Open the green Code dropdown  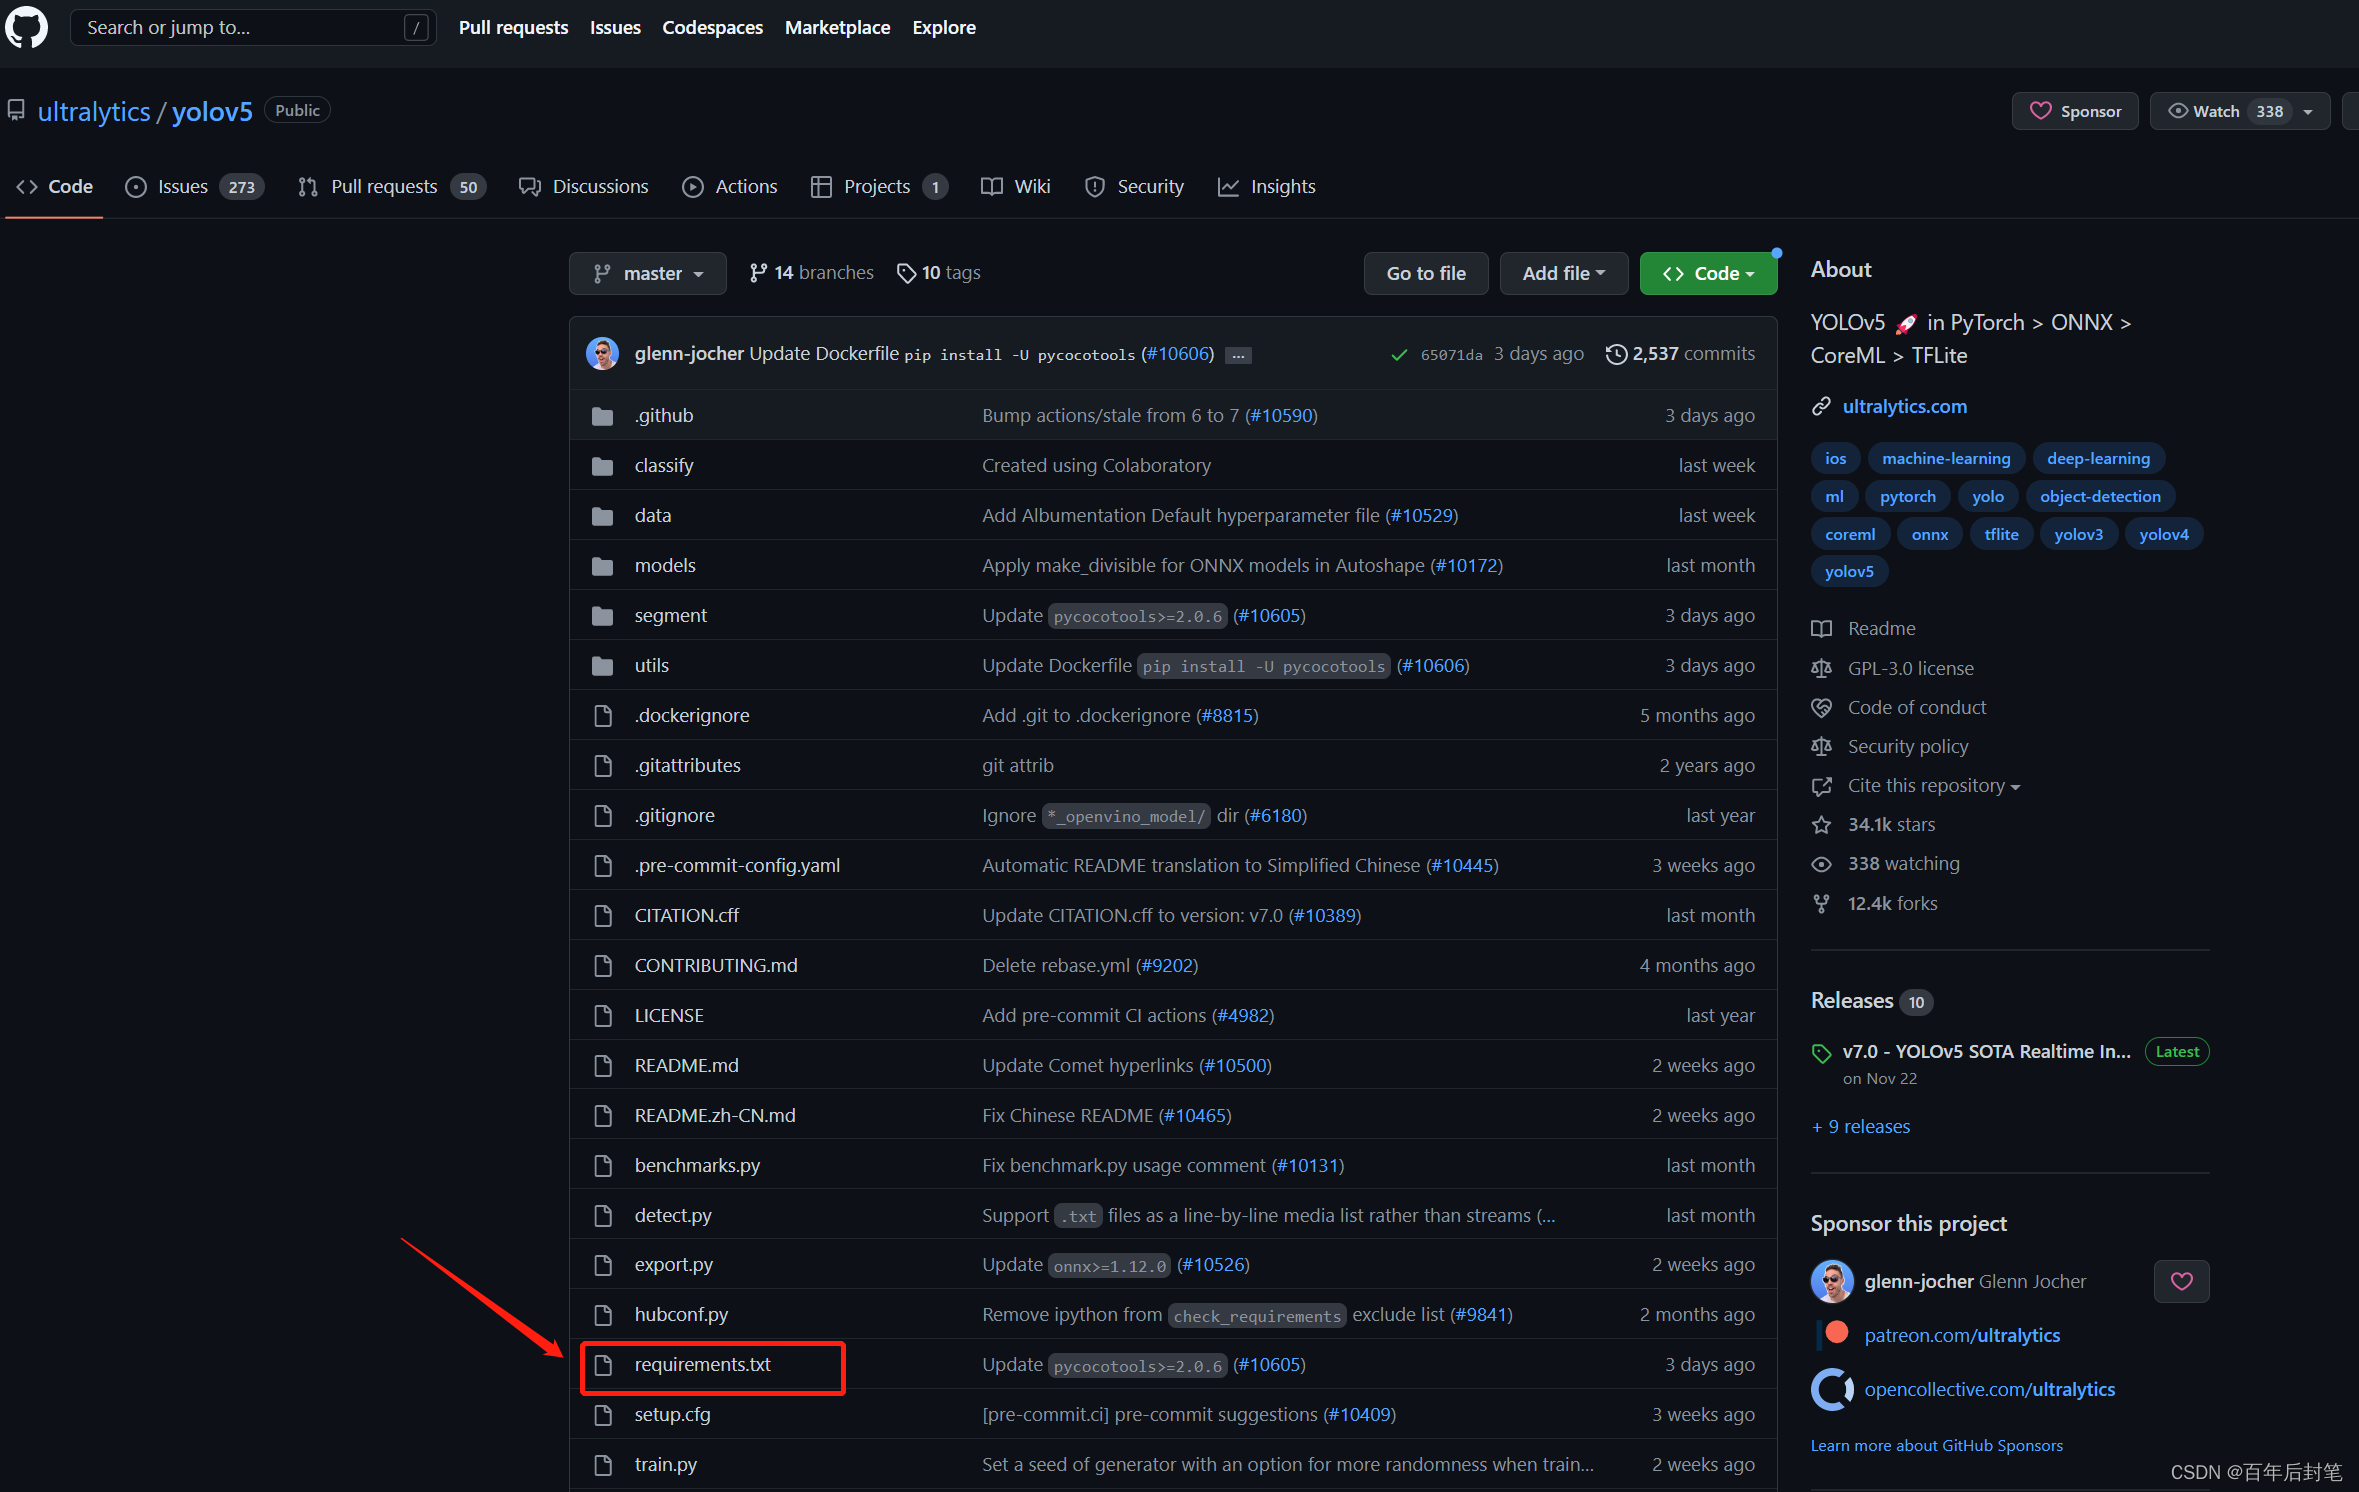(x=1707, y=274)
